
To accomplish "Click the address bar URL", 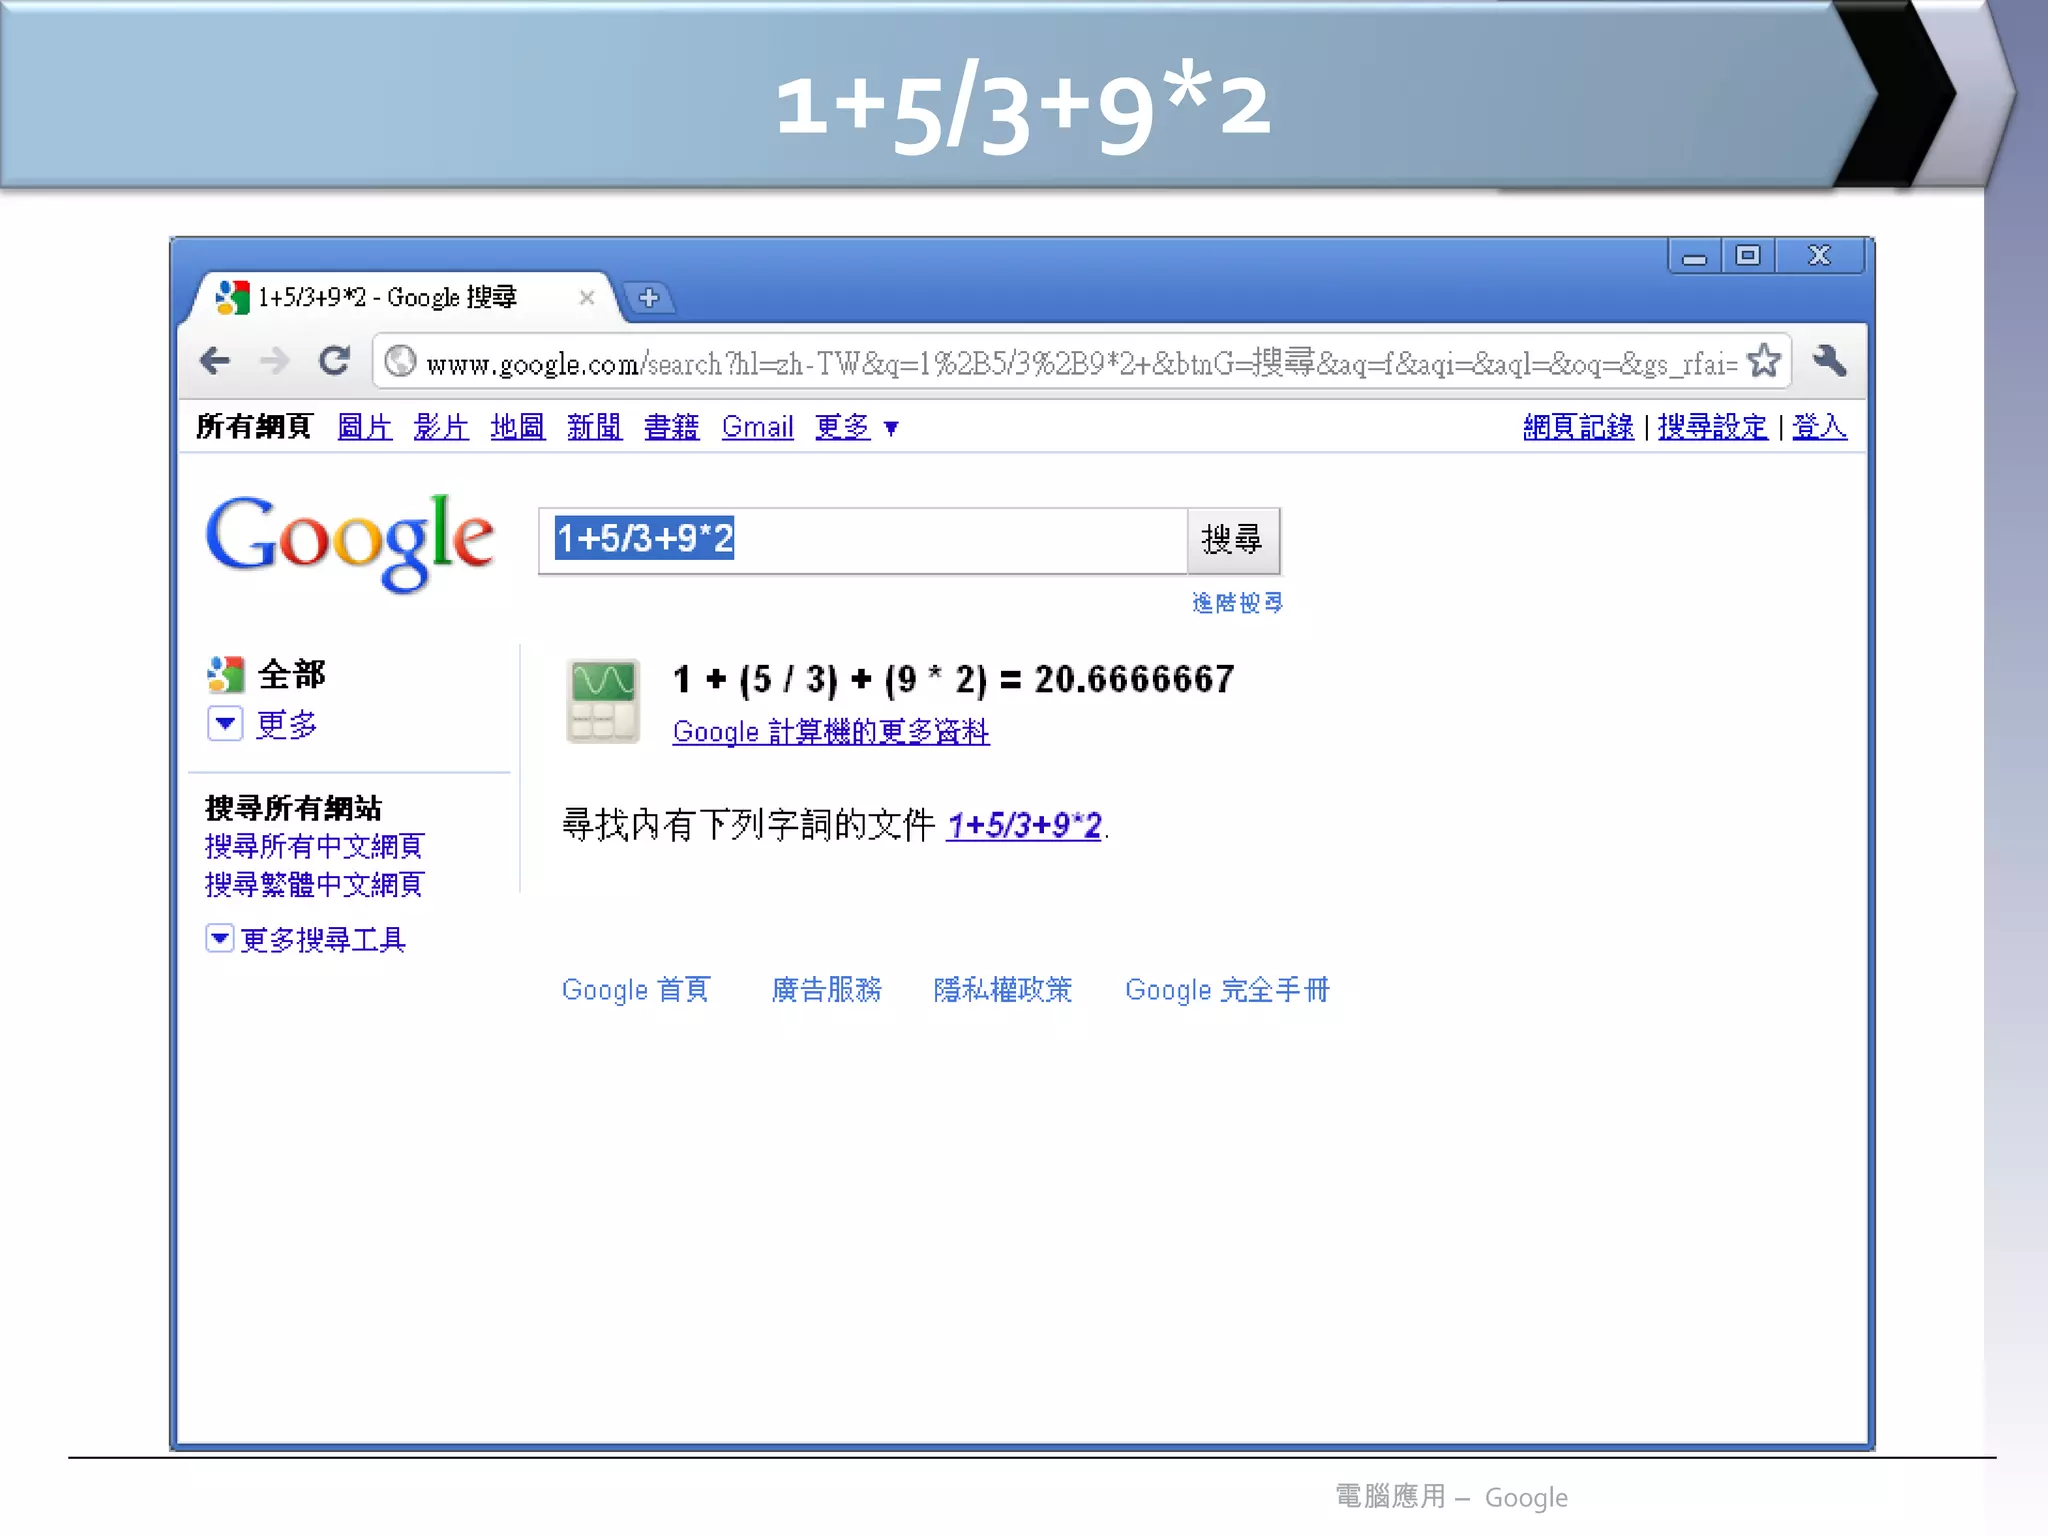I will pos(1080,362).
